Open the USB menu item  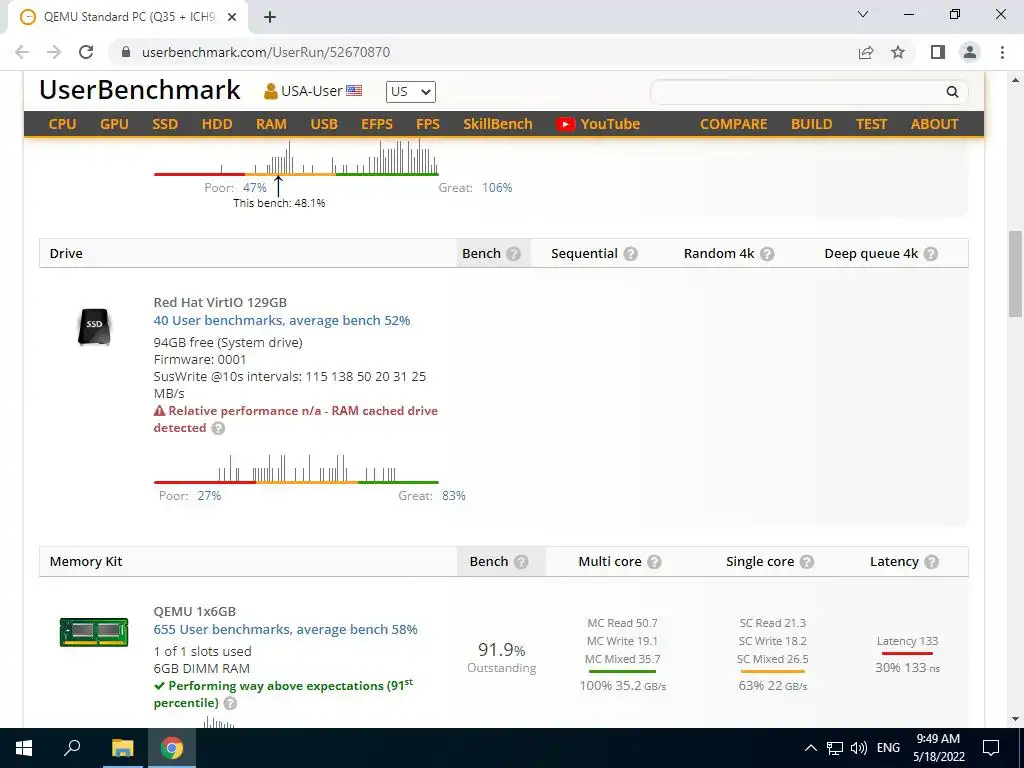pyautogui.click(x=324, y=124)
